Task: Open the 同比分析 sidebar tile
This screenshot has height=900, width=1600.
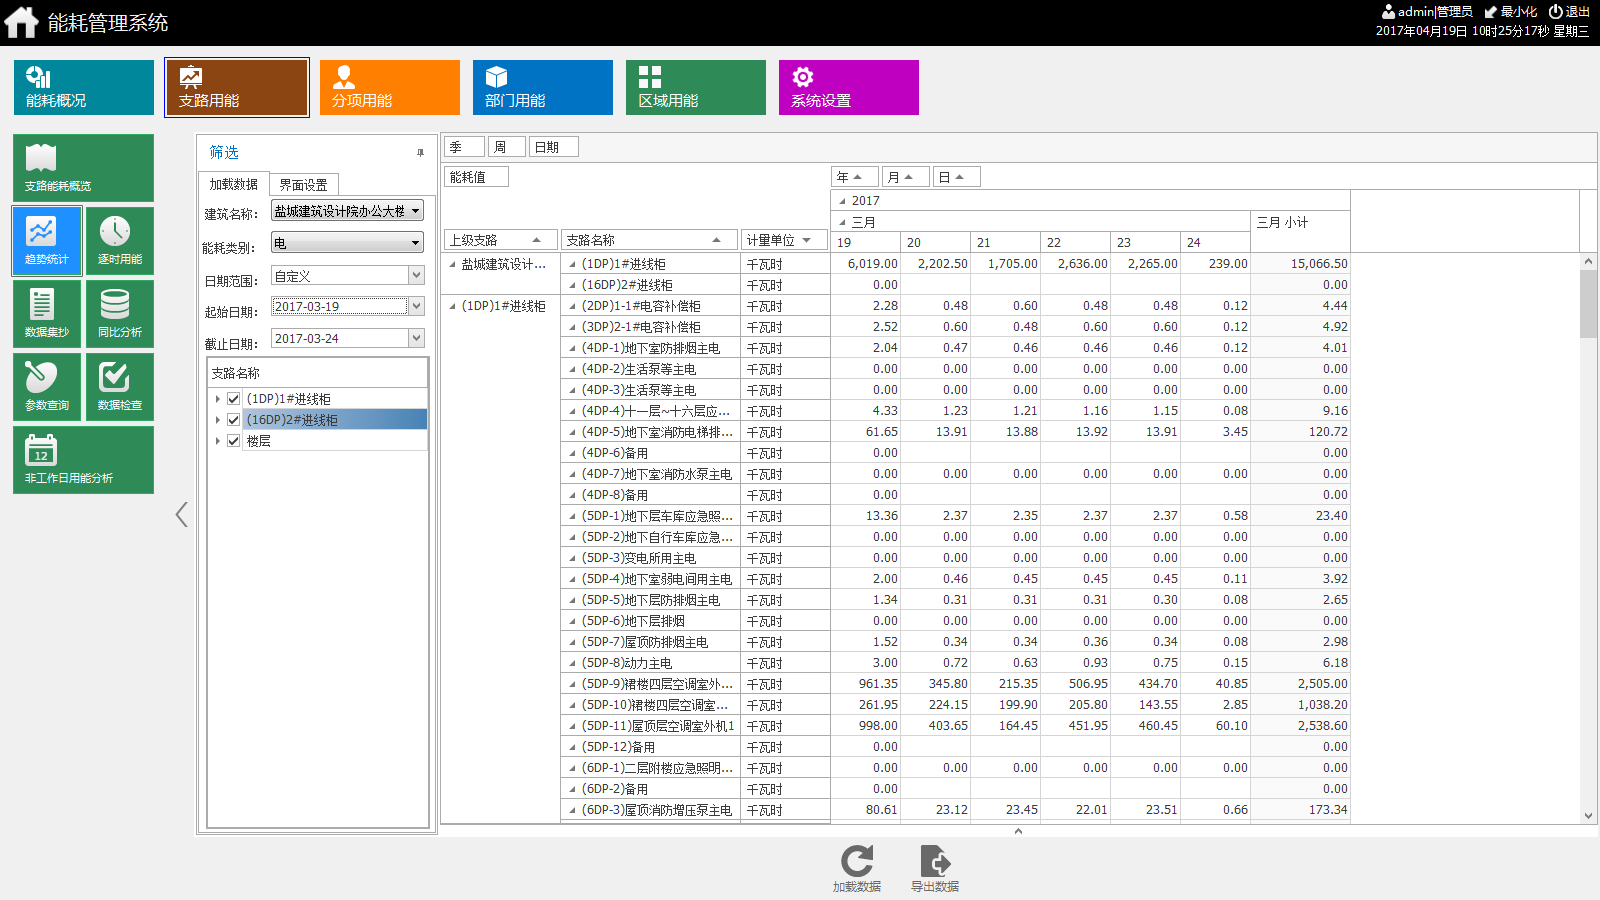Action: click(x=120, y=314)
